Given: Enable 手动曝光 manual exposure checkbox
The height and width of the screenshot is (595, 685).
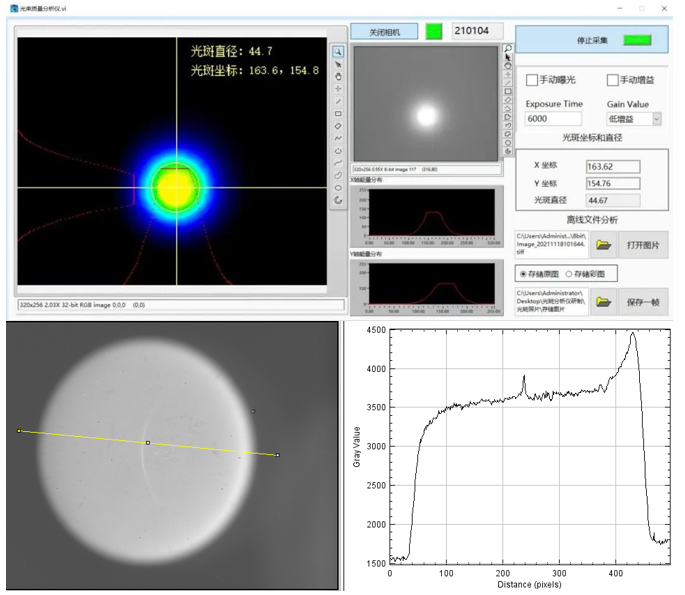Looking at the screenshot, I should tap(532, 80).
